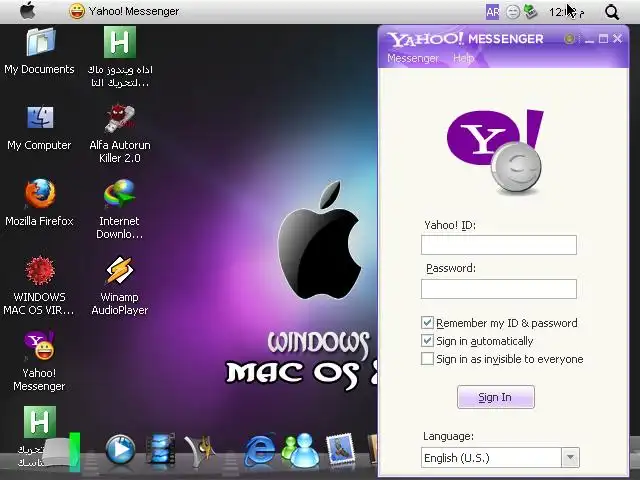
Task: Toggle Sign in automatically checkbox
Action: point(427,341)
